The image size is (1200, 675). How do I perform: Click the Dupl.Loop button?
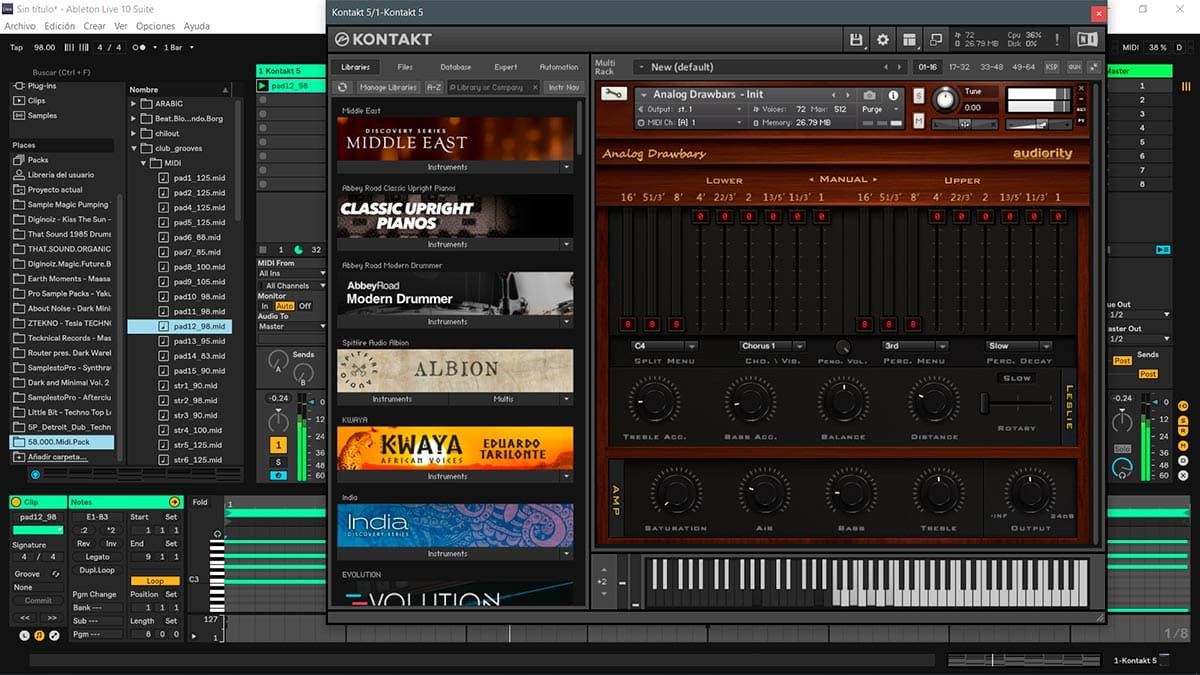tap(97, 570)
